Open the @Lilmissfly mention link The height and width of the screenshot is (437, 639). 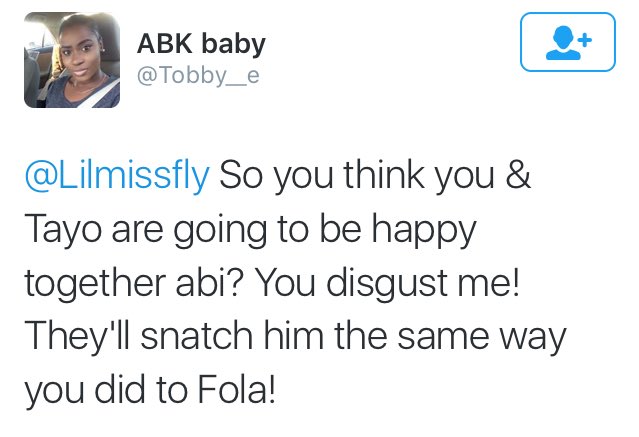pos(116,178)
